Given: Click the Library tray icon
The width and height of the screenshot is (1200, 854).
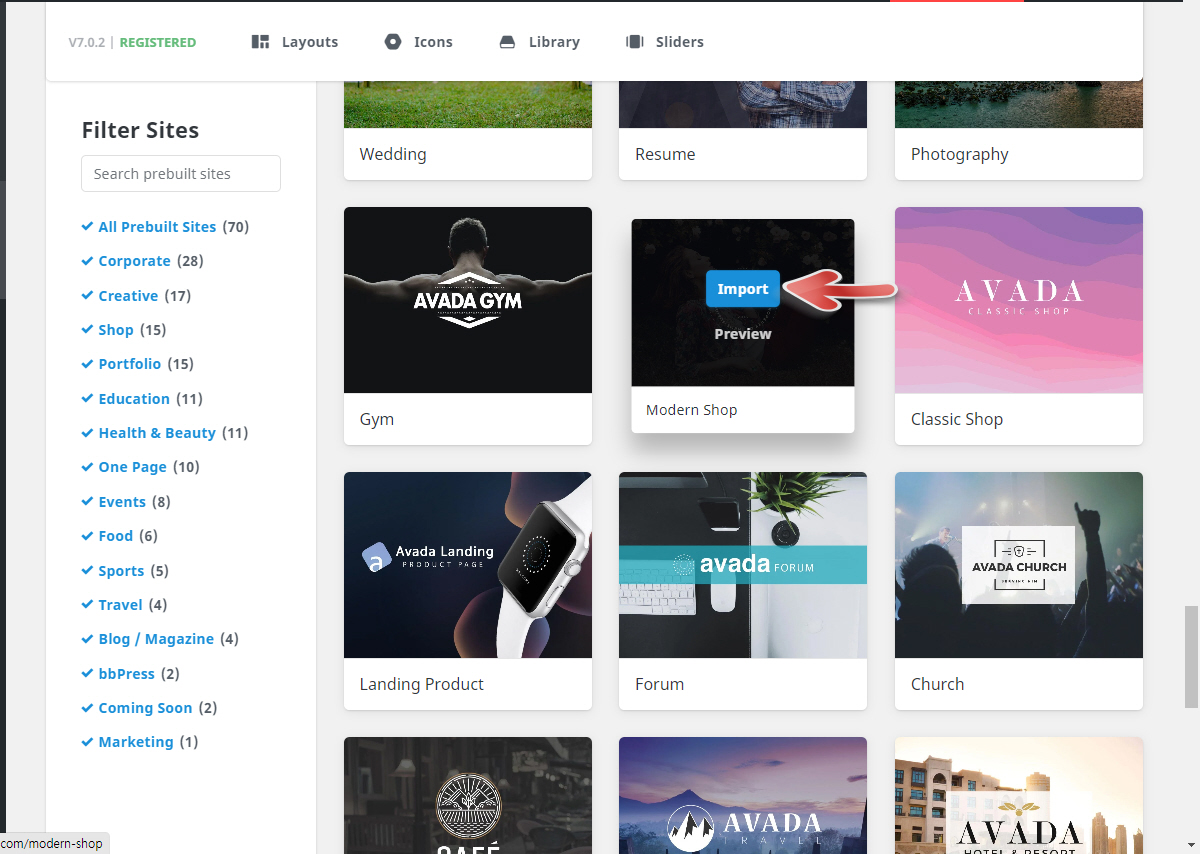Looking at the screenshot, I should 508,42.
